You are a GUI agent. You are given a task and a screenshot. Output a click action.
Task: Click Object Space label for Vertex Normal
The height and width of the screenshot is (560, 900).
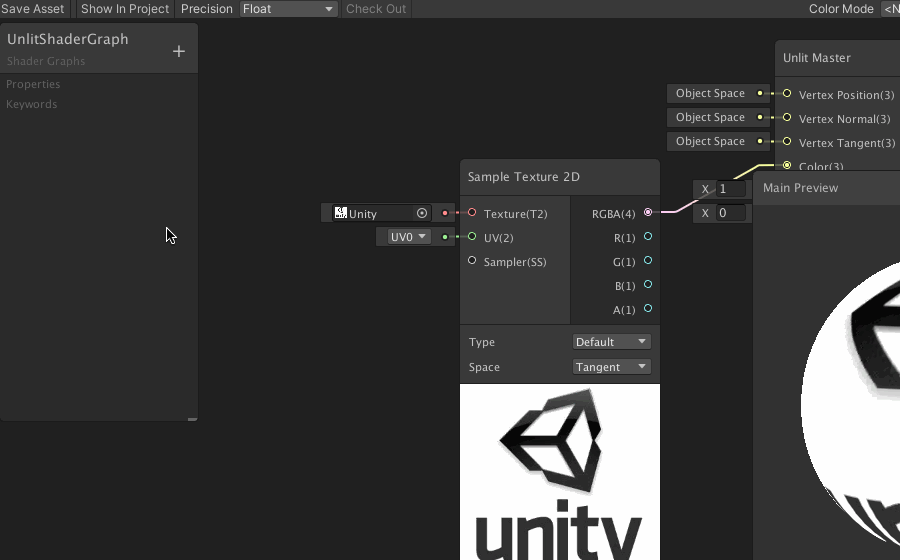click(710, 117)
